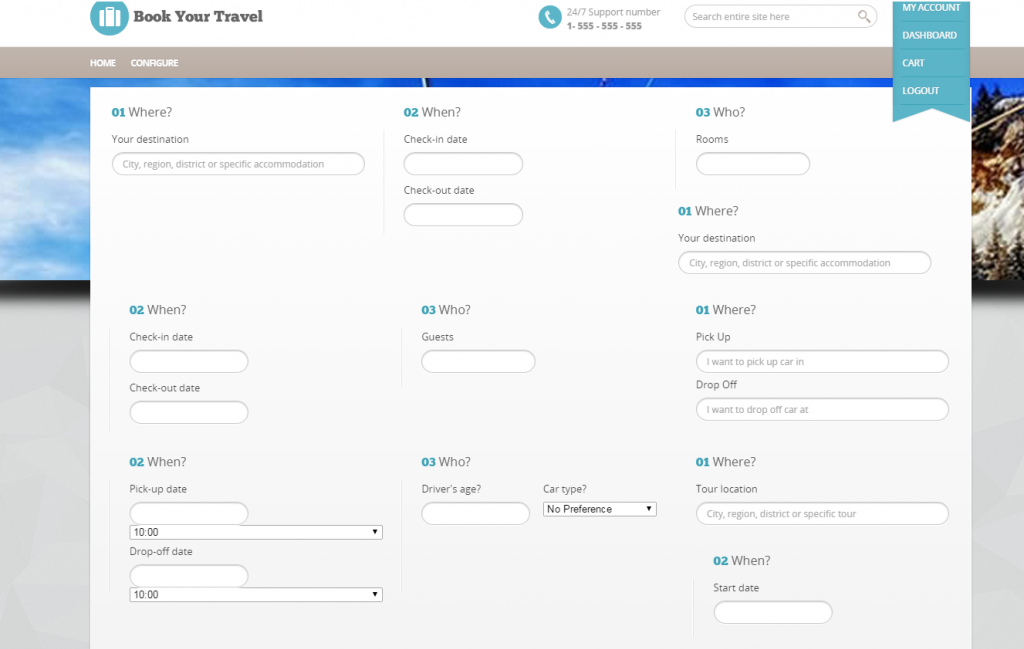The height and width of the screenshot is (649, 1024).
Task: Navigate to the Dashboard link
Action: point(929,35)
